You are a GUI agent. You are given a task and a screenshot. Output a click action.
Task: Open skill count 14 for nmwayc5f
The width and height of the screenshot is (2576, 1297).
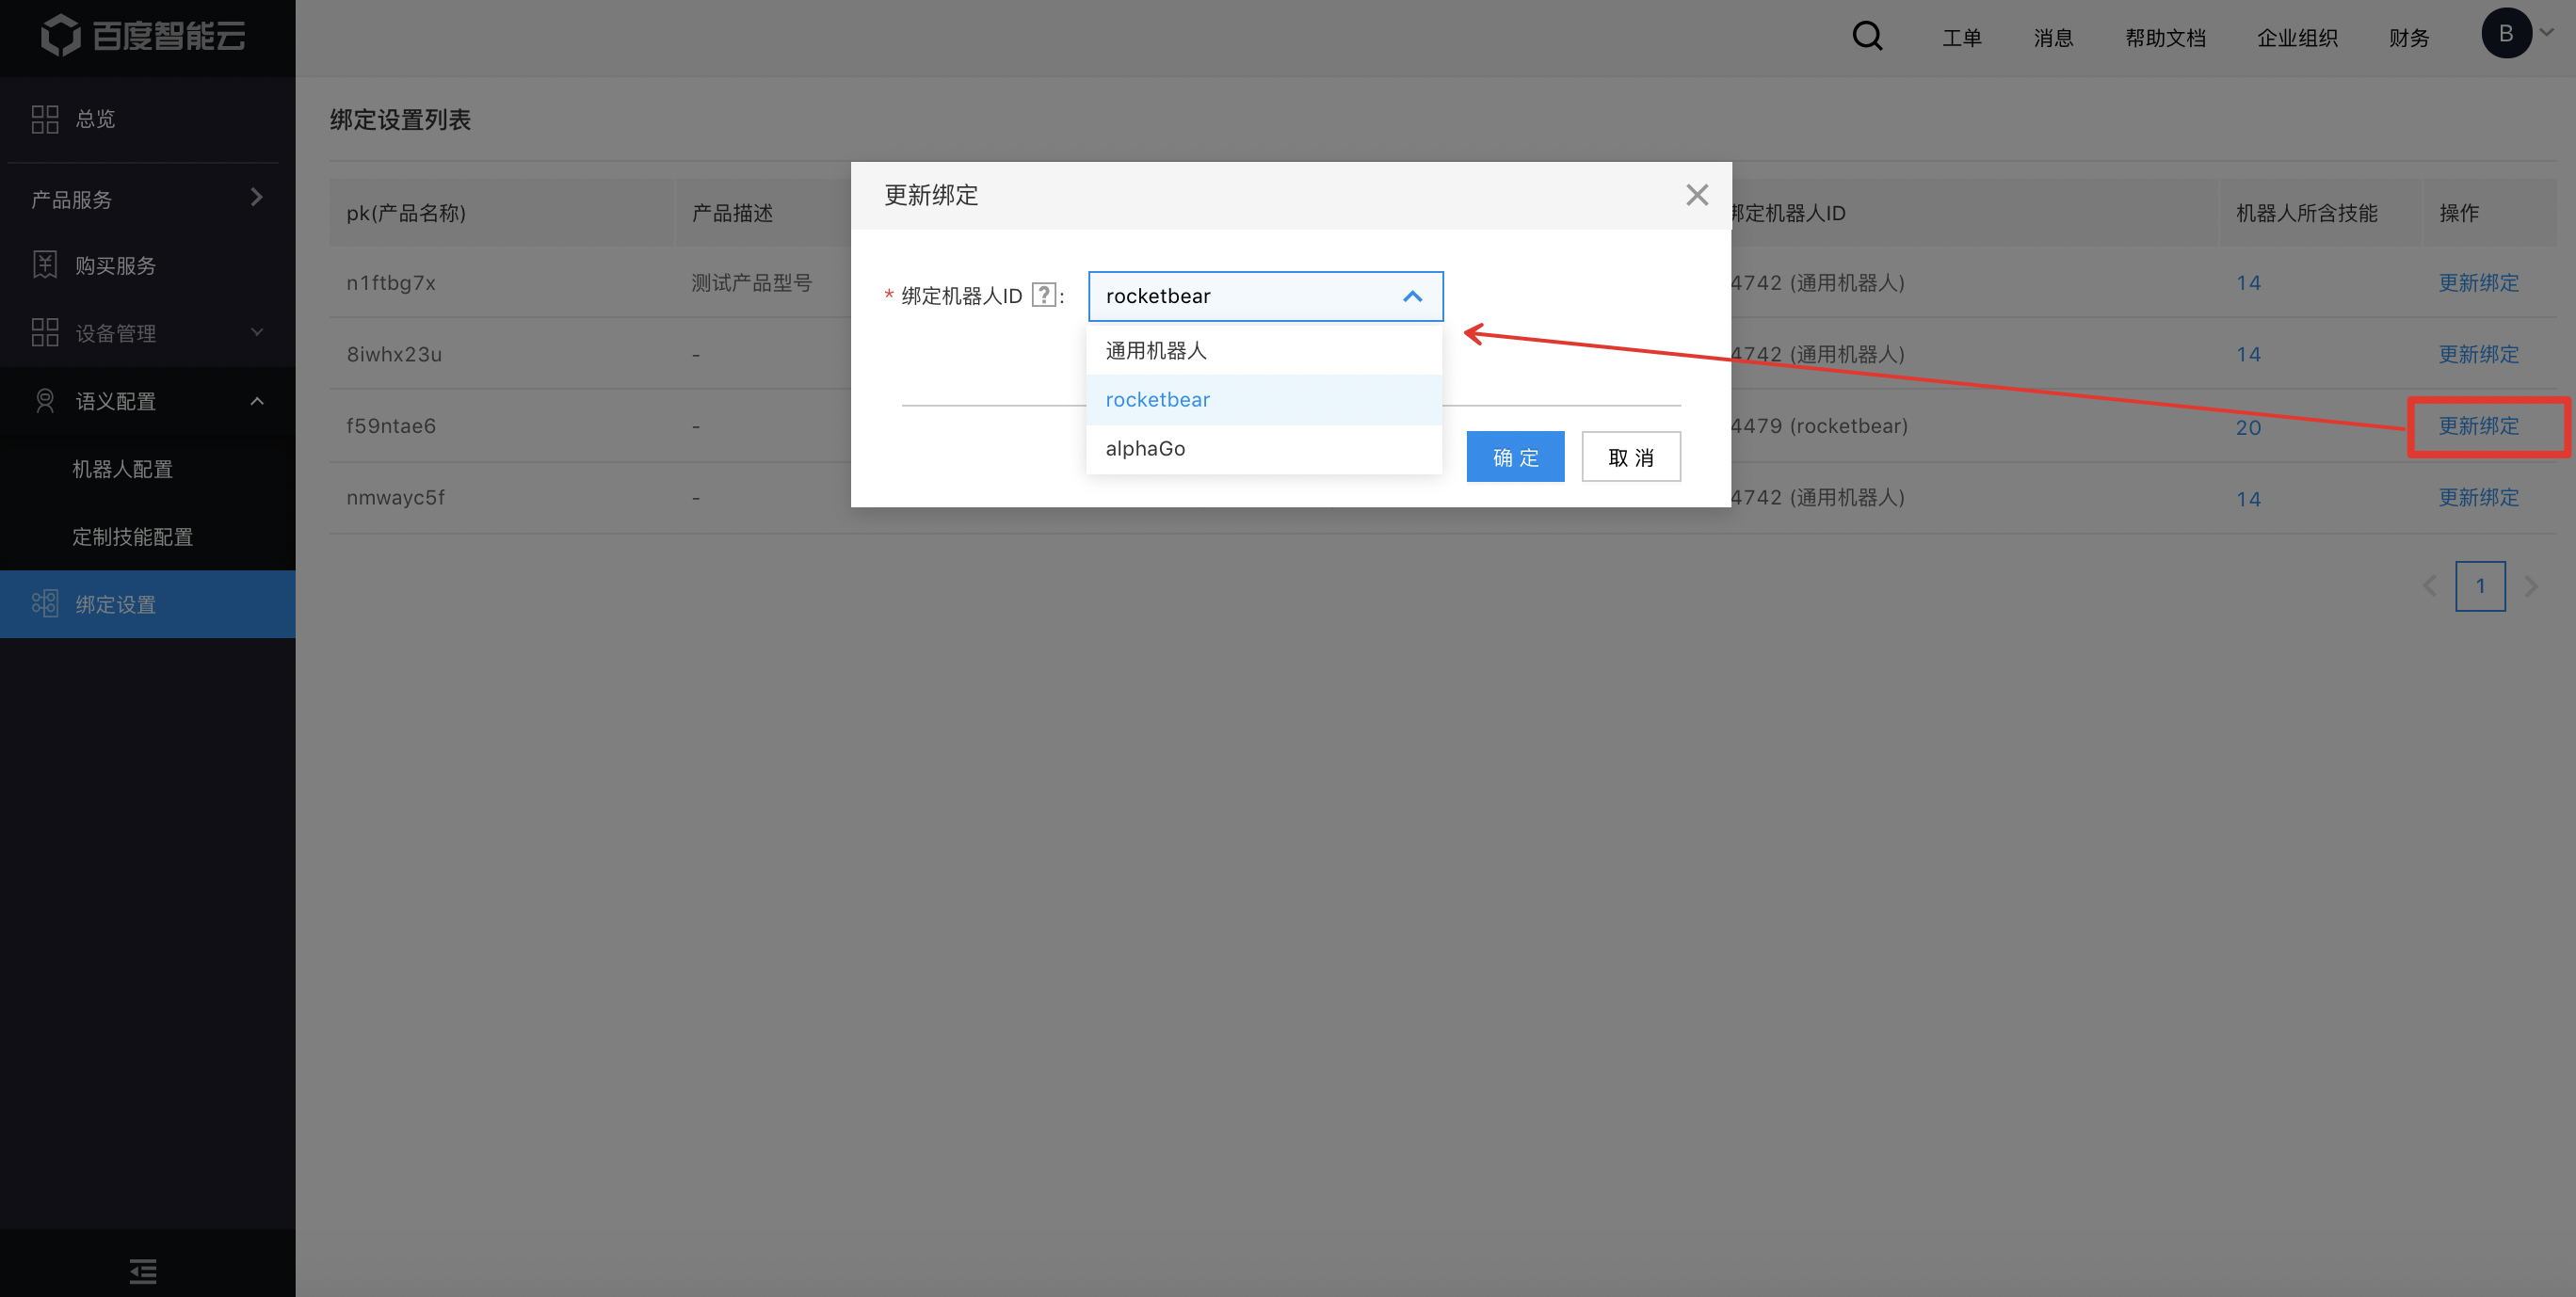(2248, 498)
